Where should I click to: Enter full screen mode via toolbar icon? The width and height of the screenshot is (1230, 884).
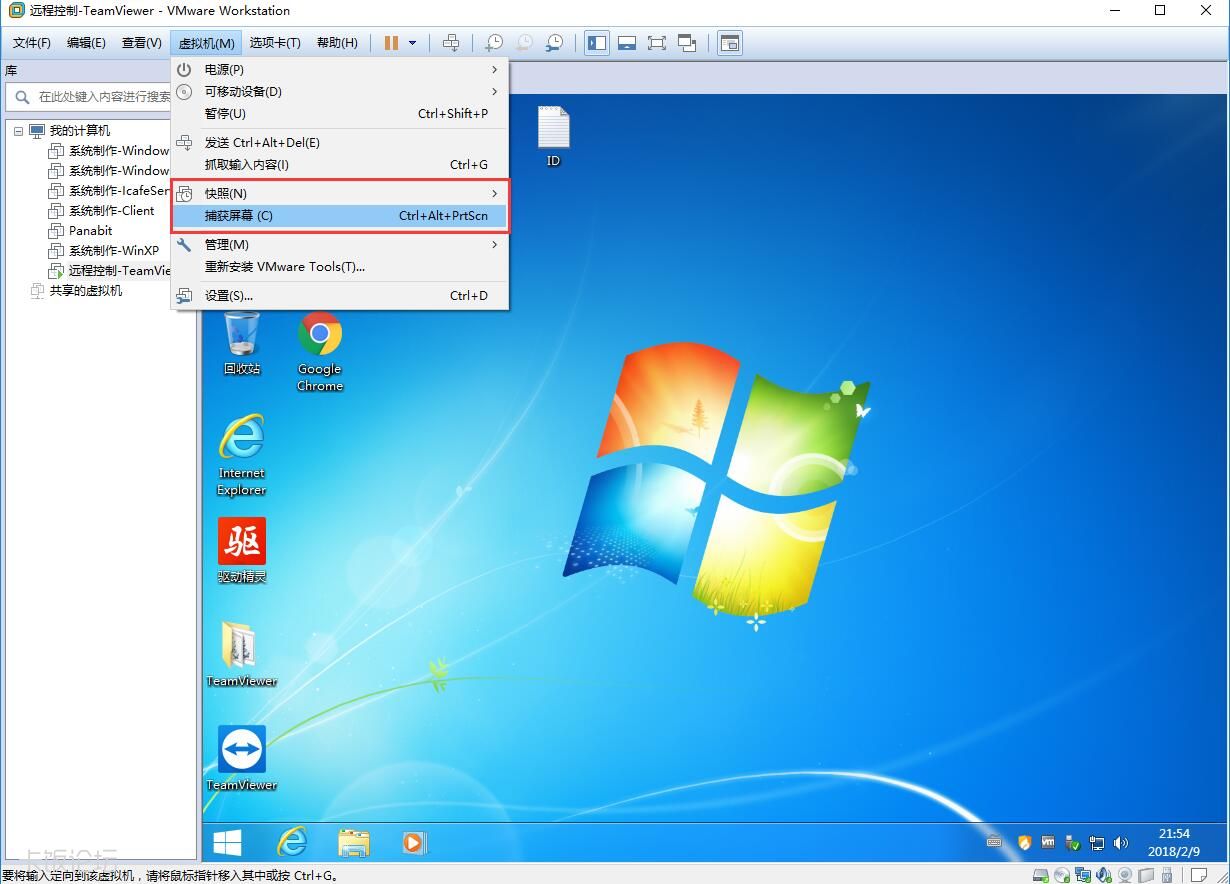tap(657, 43)
